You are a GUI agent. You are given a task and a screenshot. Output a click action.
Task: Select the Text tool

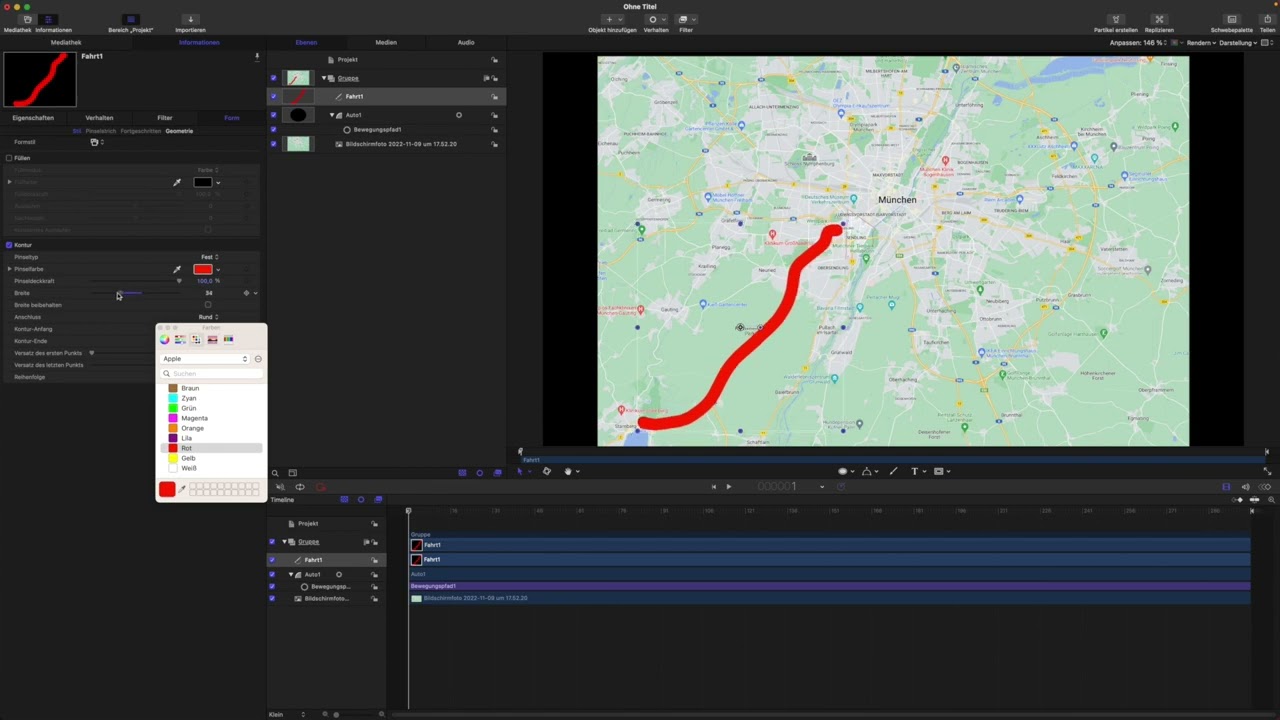coord(914,471)
